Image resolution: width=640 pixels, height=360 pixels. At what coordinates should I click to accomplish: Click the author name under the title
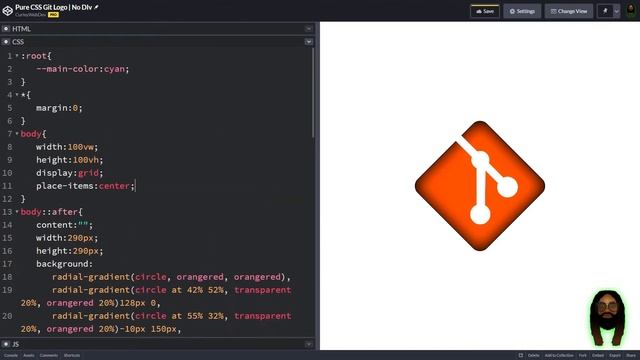click(31, 15)
